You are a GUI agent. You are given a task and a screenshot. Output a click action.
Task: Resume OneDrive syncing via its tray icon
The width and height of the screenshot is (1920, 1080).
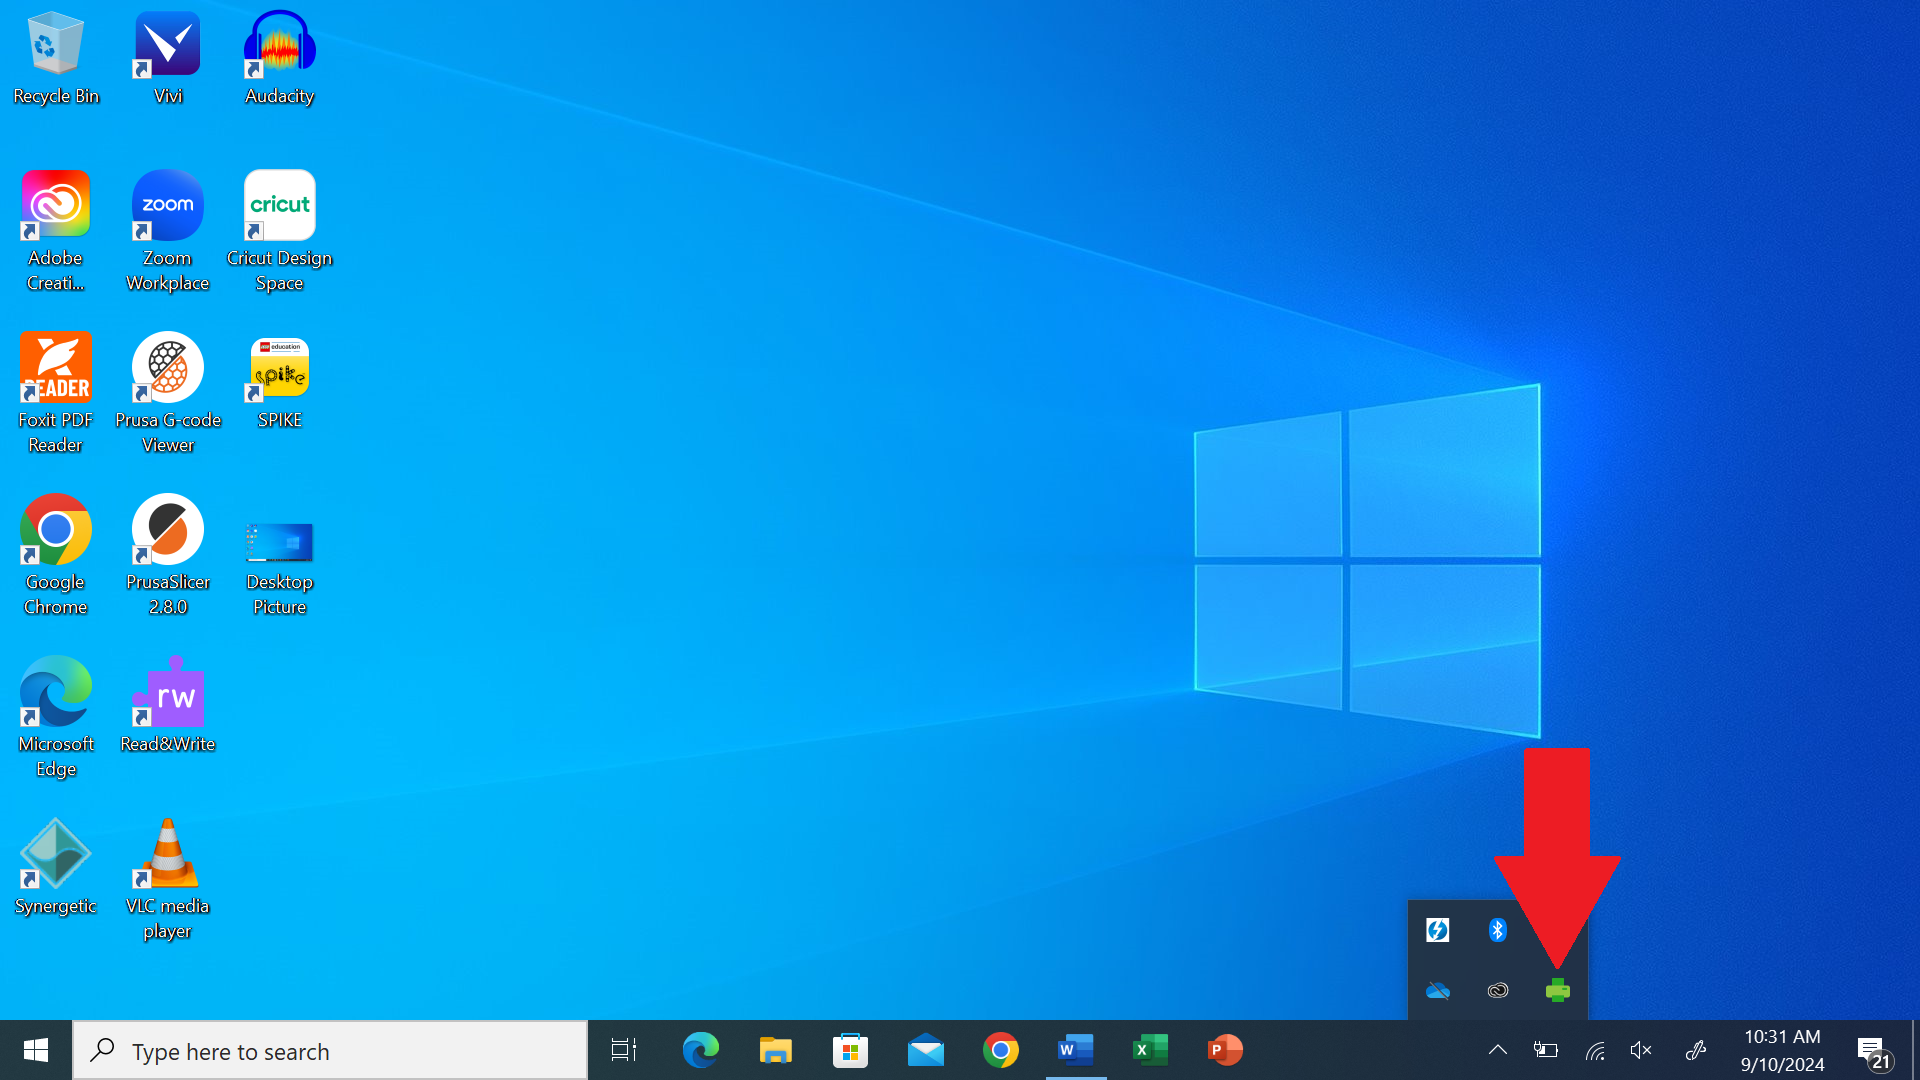click(x=1438, y=990)
